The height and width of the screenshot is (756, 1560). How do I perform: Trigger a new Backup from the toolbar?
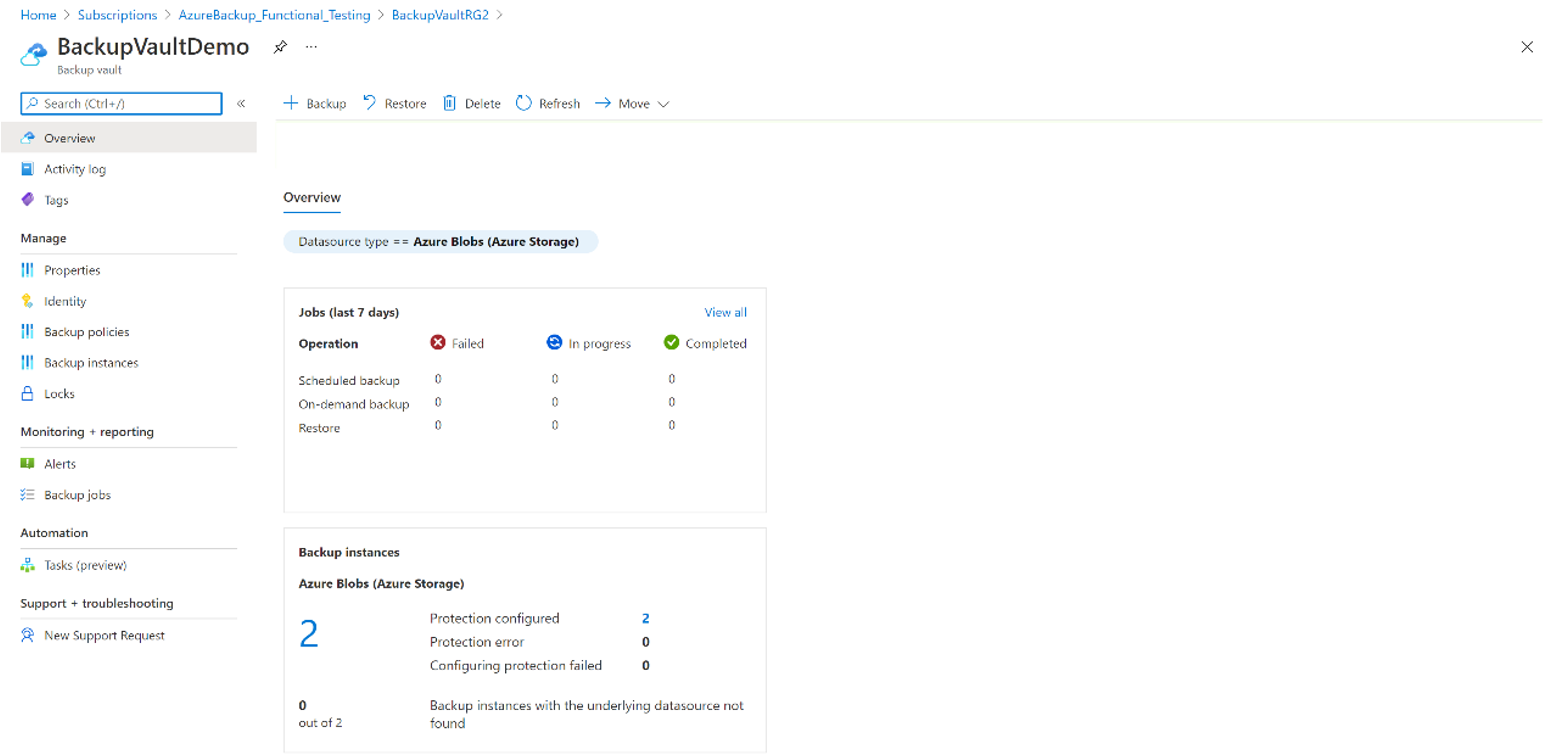tap(314, 103)
